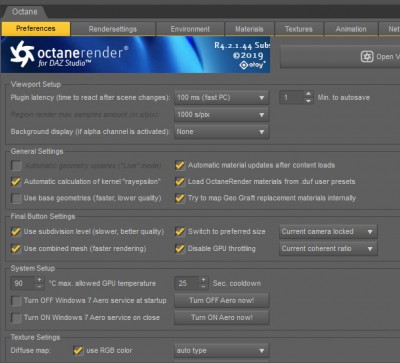Image resolution: width=400 pixels, height=363 pixels.
Task: Click the GPU temperature input field
Action: point(23,283)
